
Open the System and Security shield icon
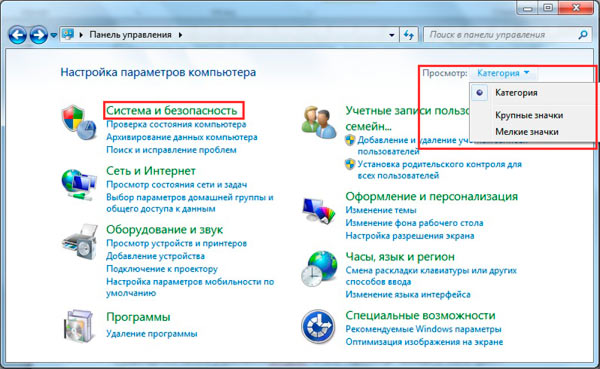78,122
